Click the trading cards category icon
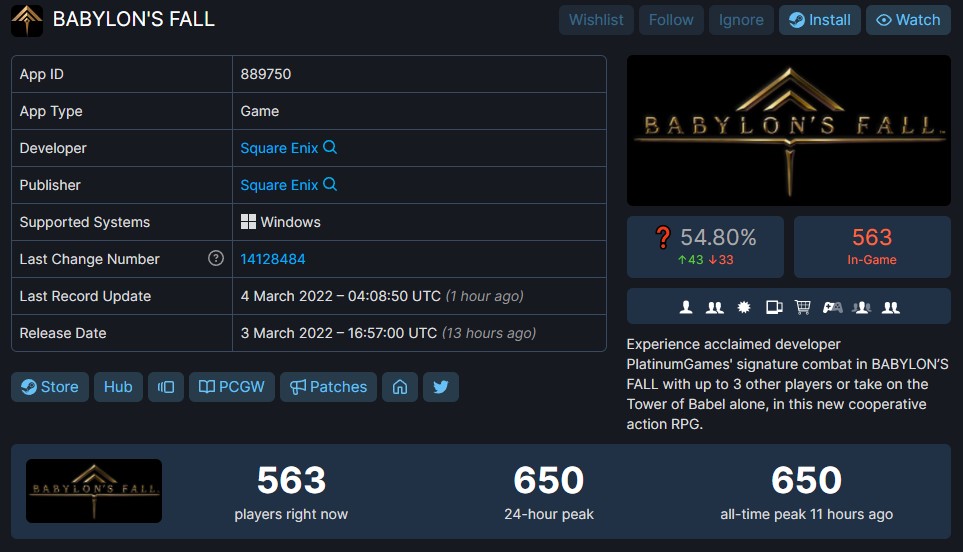This screenshot has height=552, width=963. 774,307
